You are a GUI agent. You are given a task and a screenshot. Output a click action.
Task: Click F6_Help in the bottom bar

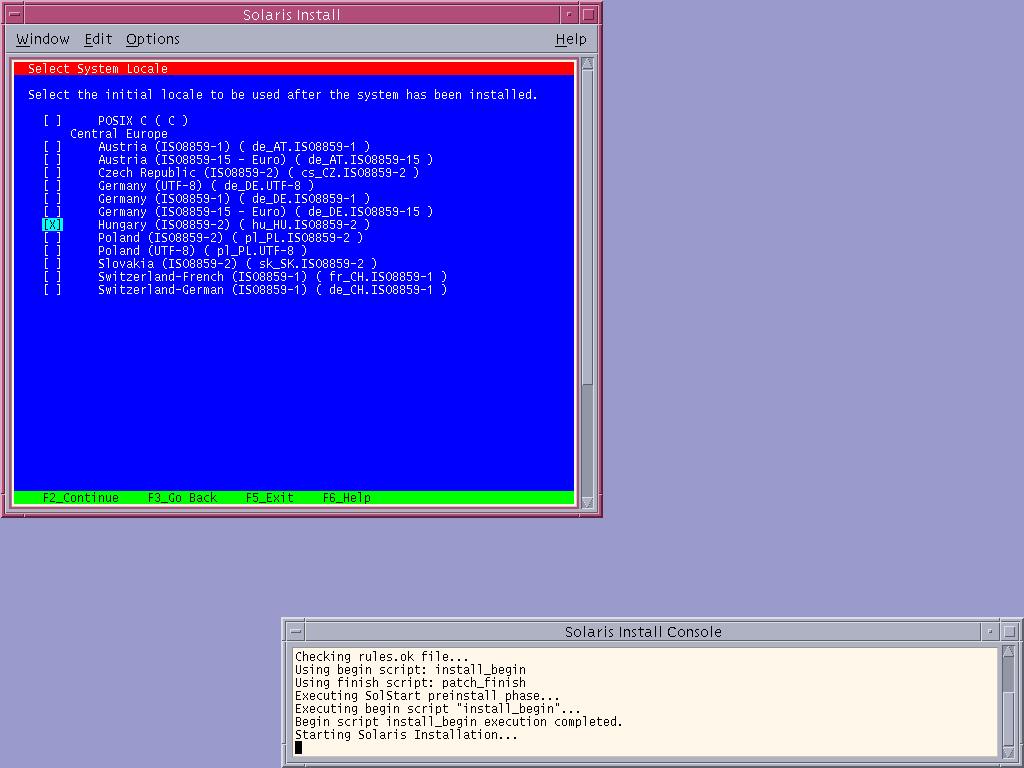click(347, 498)
